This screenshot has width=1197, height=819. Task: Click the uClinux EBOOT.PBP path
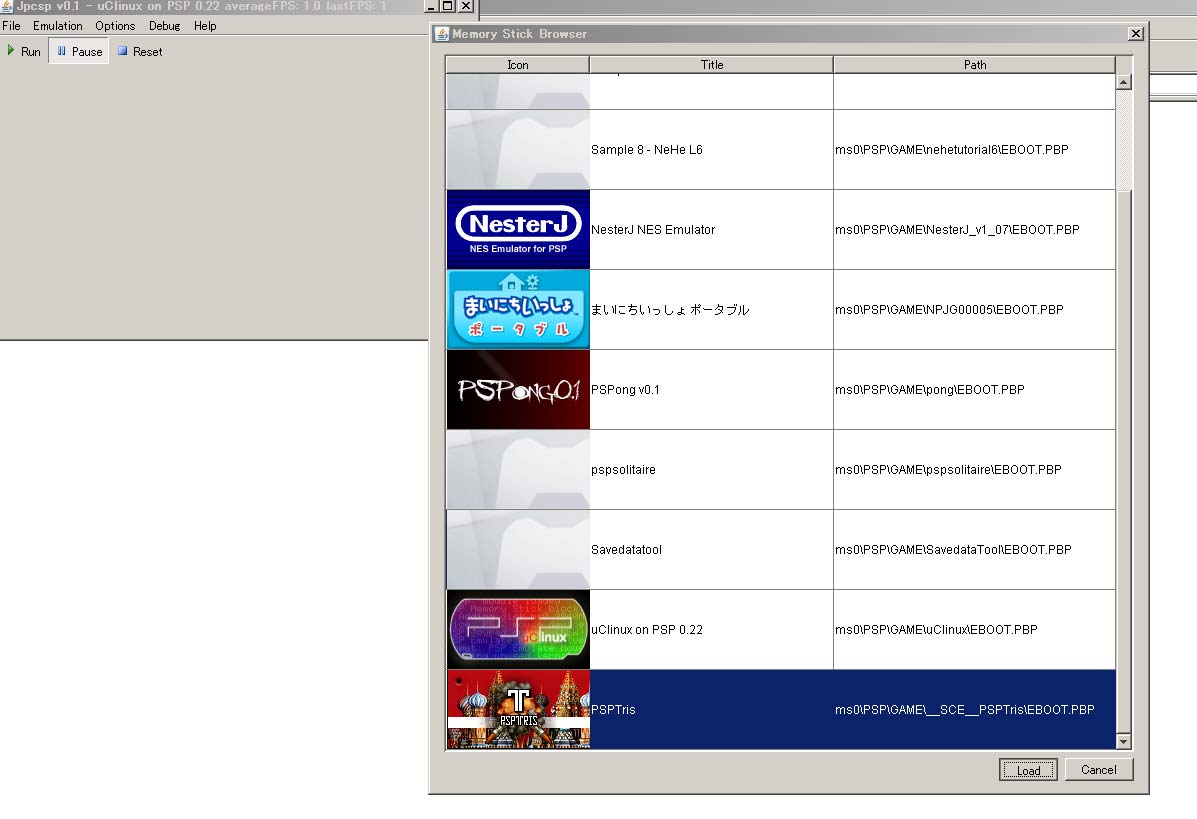[x=936, y=630]
